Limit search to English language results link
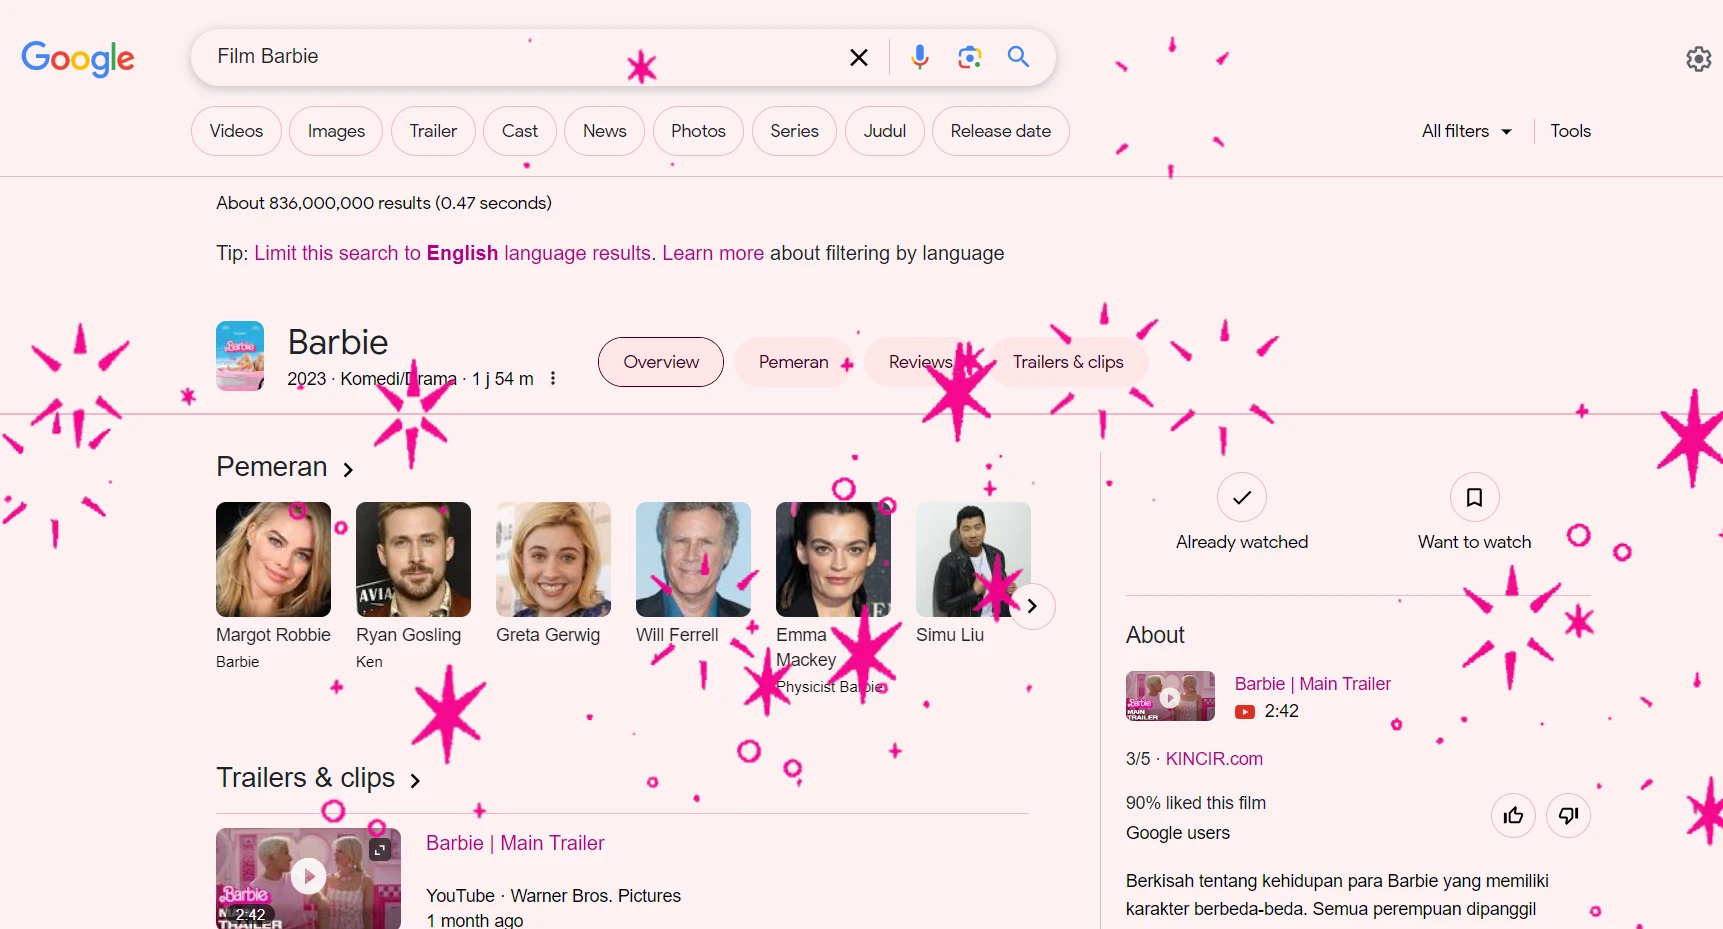 pos(453,253)
